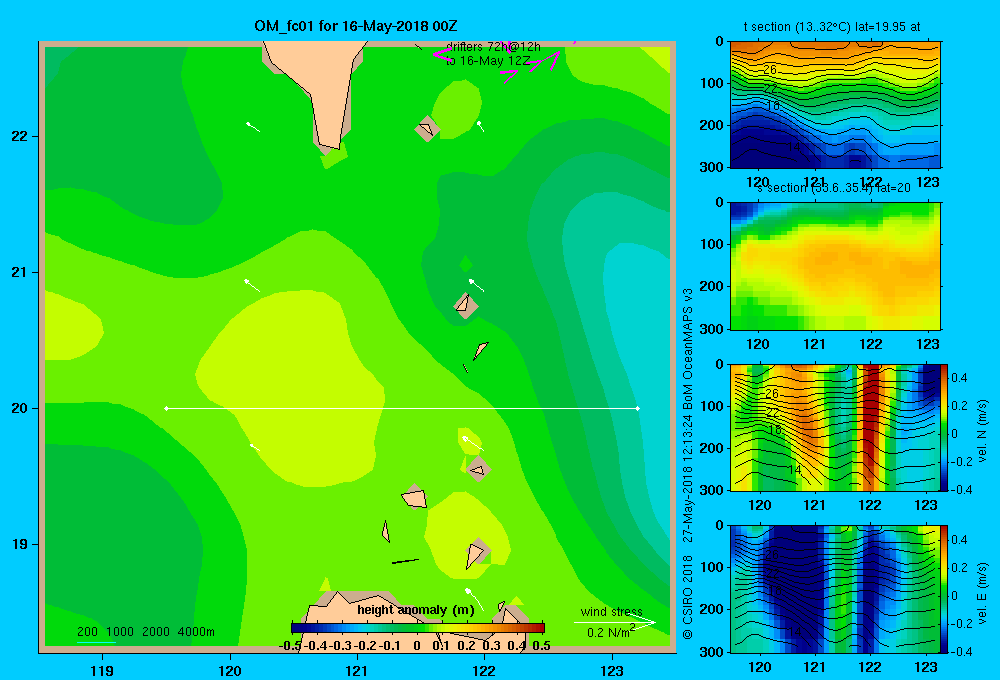Click the "to 16-May 12Z" label

click(x=488, y=61)
